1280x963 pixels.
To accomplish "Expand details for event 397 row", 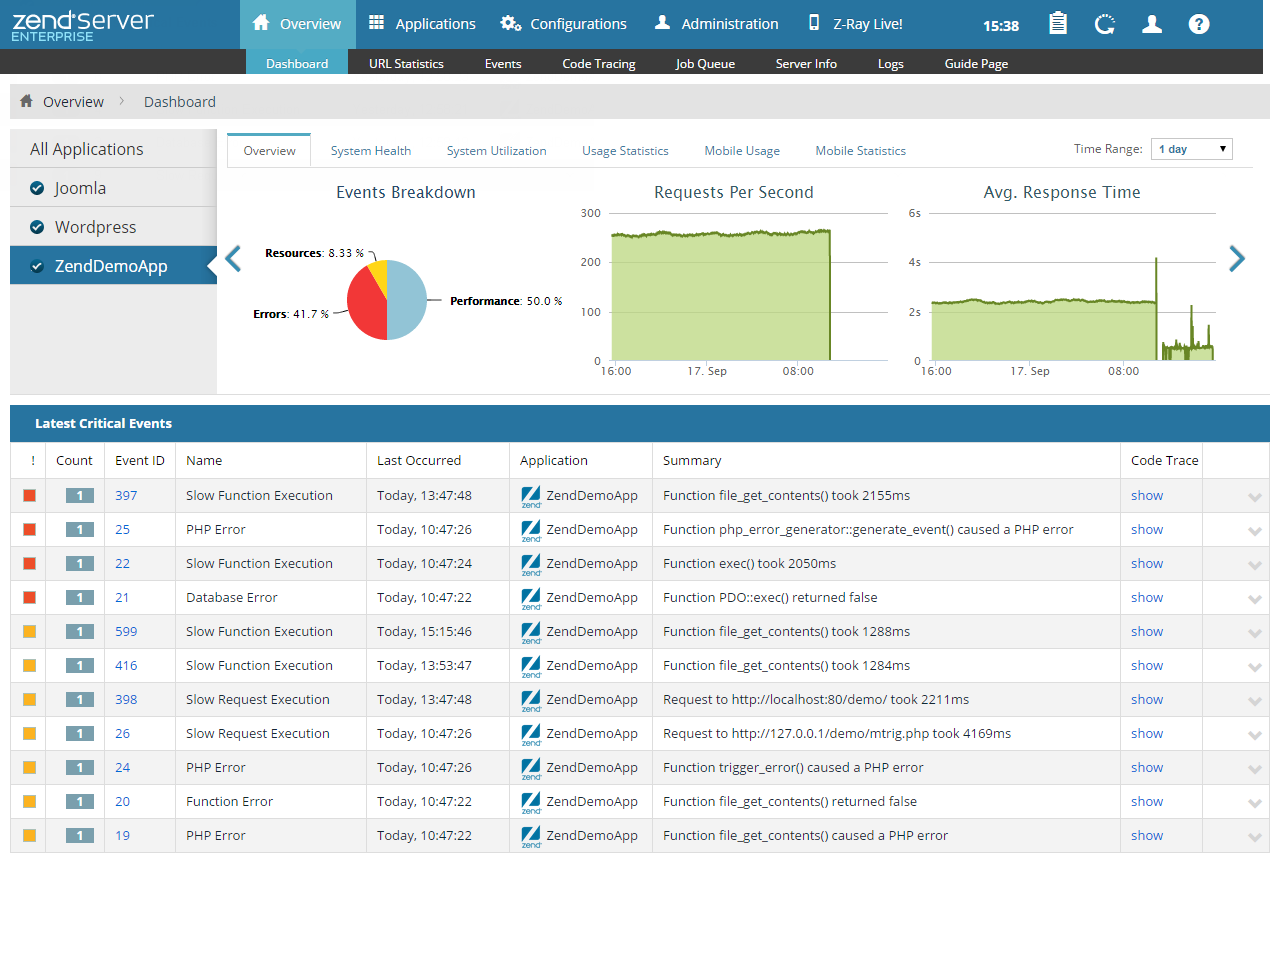I will (x=1254, y=497).
